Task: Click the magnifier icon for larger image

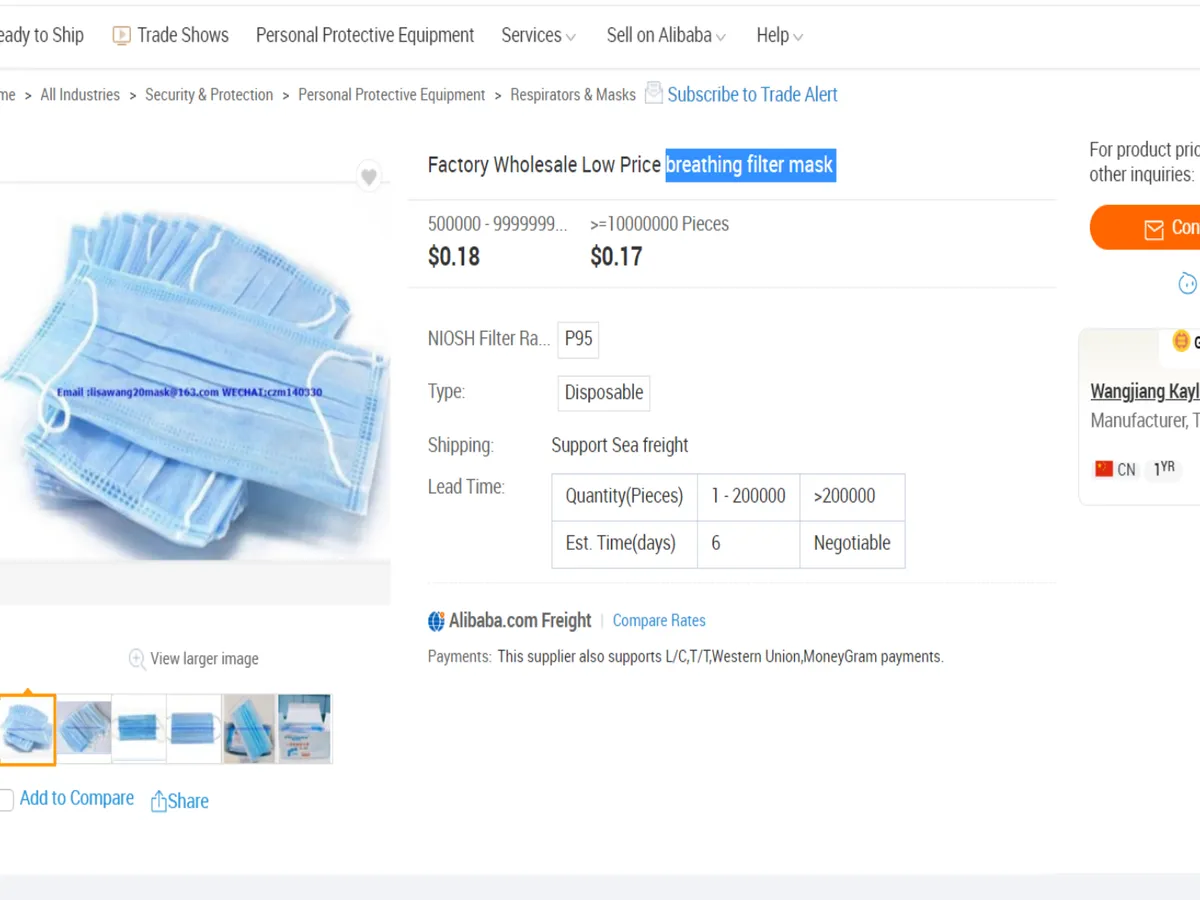Action: [137, 658]
